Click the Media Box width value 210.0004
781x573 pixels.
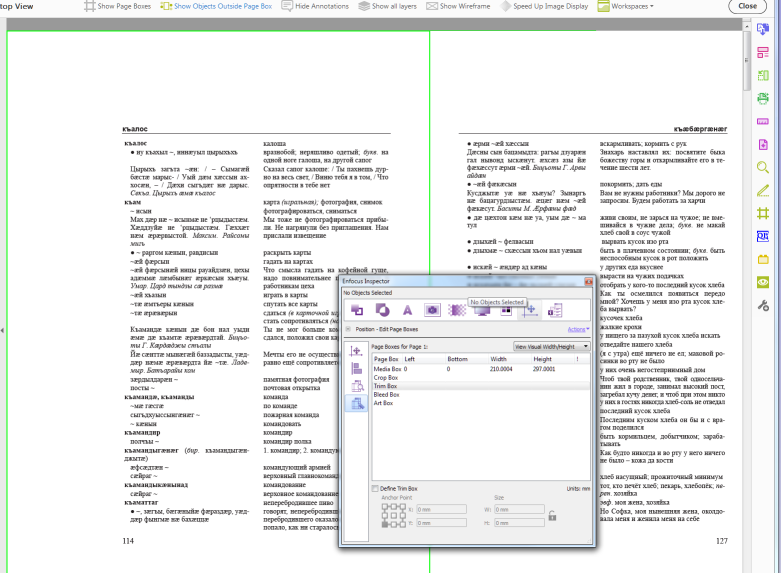pos(501,369)
